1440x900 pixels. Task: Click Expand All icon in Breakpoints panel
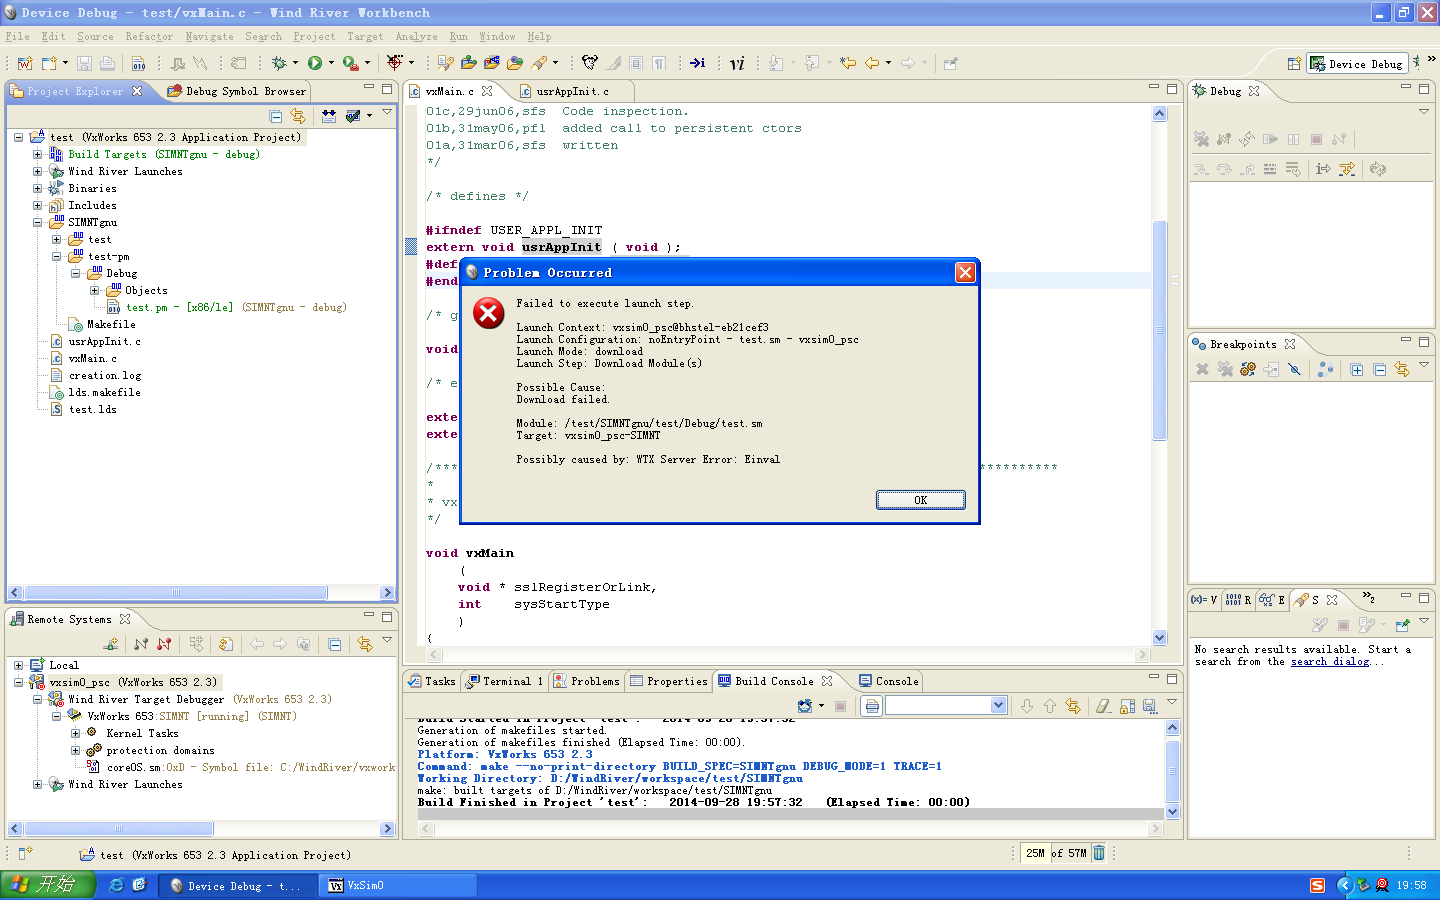click(1357, 370)
